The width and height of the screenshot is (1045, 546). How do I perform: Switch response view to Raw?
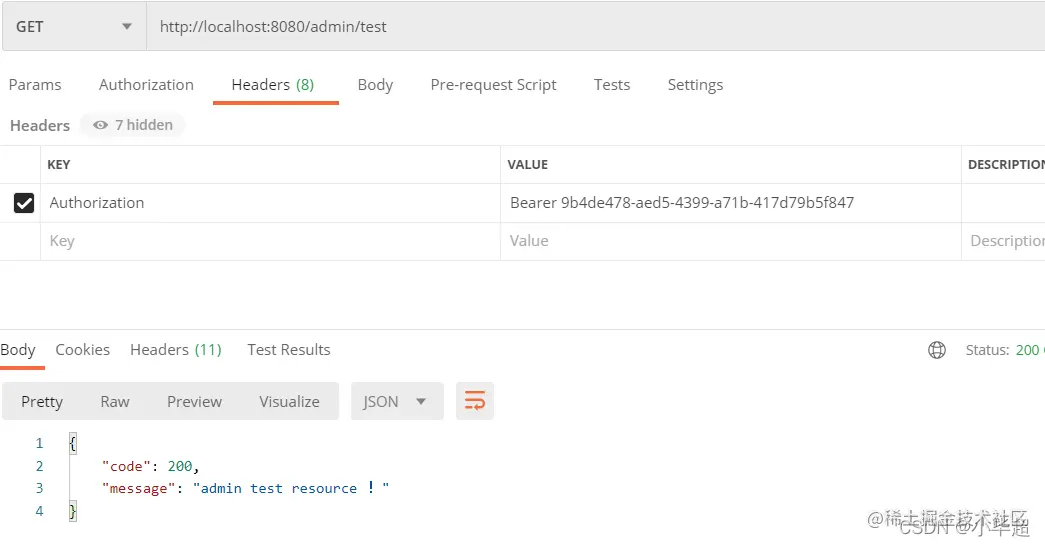[115, 401]
